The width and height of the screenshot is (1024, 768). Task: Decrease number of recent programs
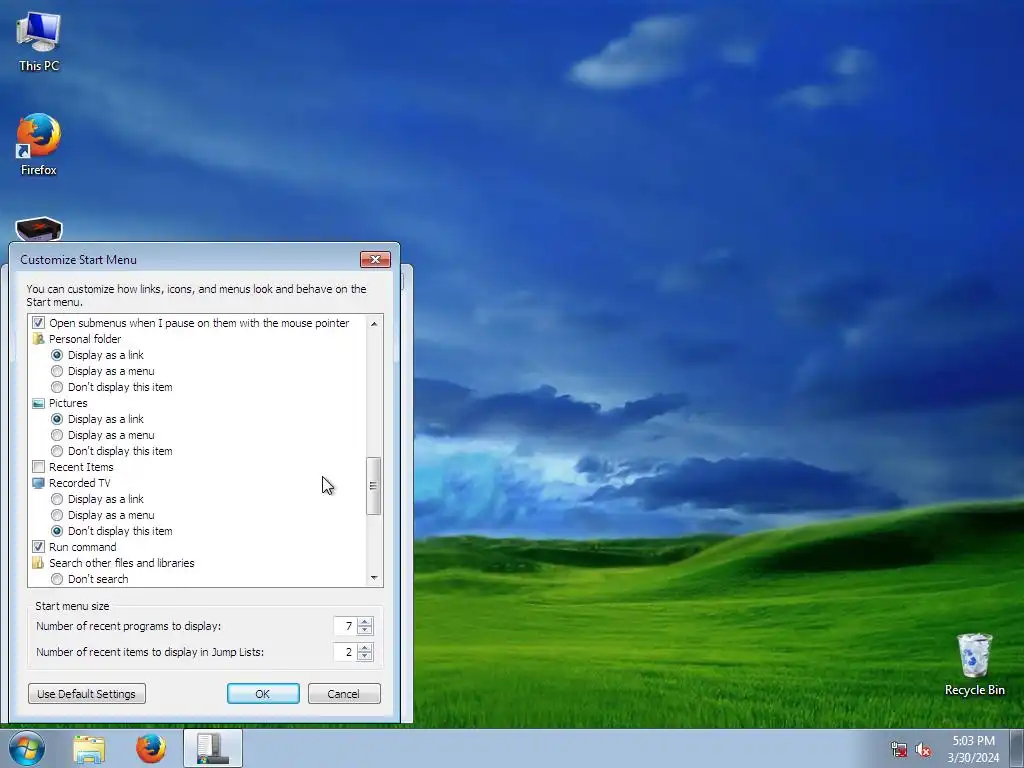(x=365, y=630)
